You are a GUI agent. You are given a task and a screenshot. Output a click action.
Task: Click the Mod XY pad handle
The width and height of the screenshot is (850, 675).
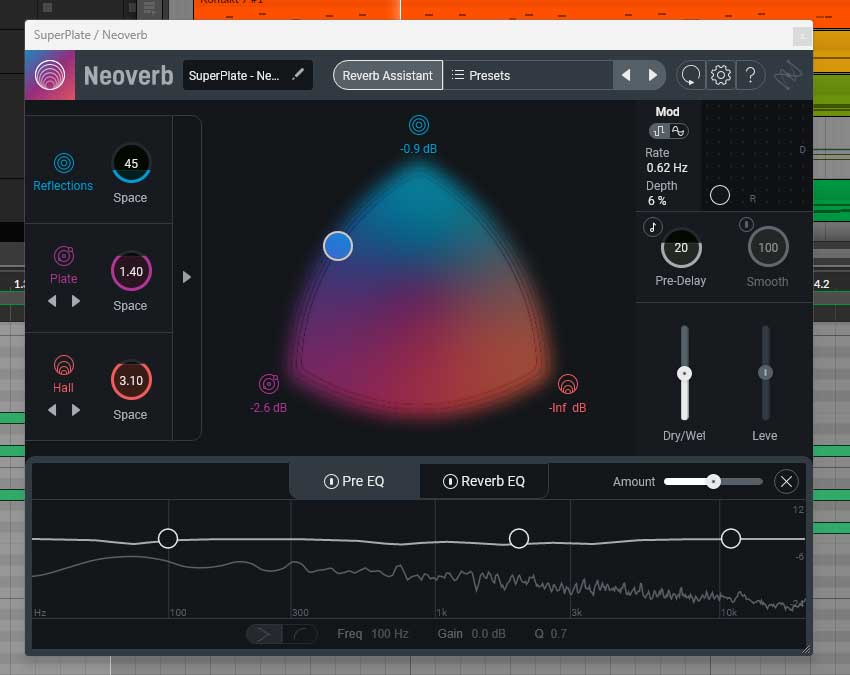coord(719,195)
